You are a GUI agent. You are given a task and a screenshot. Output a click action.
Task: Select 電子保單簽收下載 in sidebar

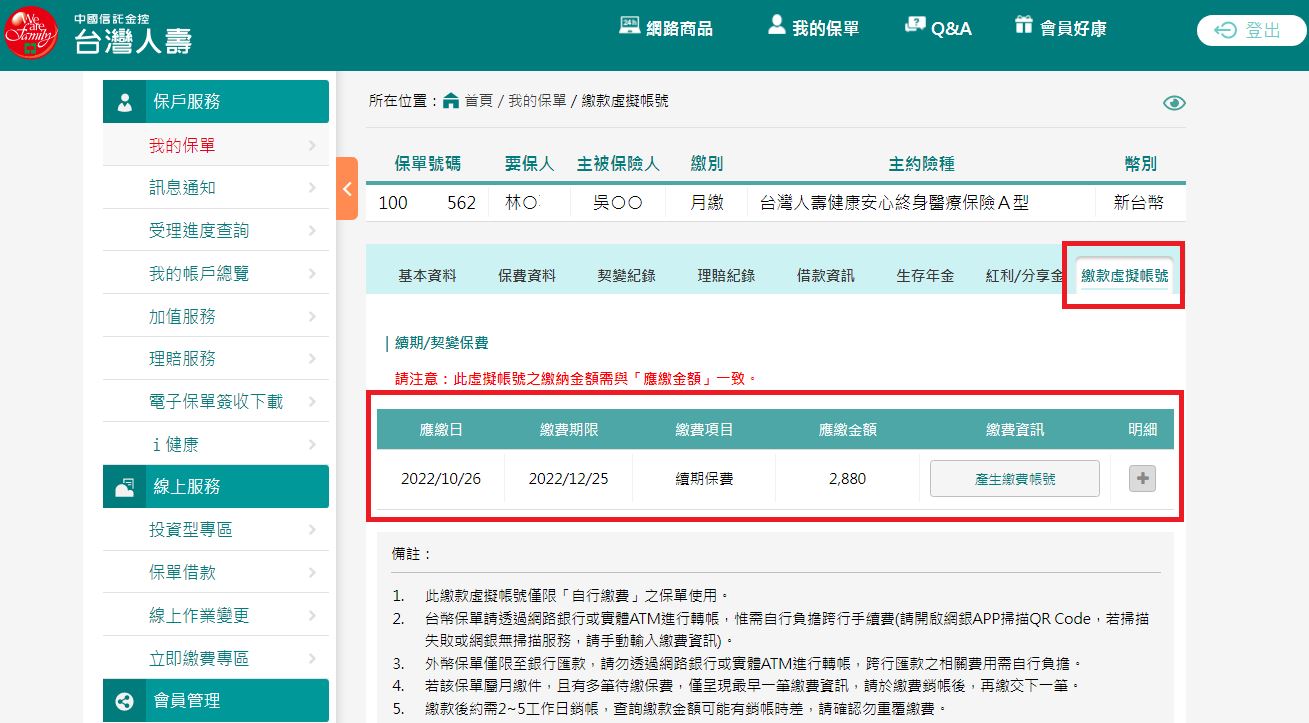[216, 401]
